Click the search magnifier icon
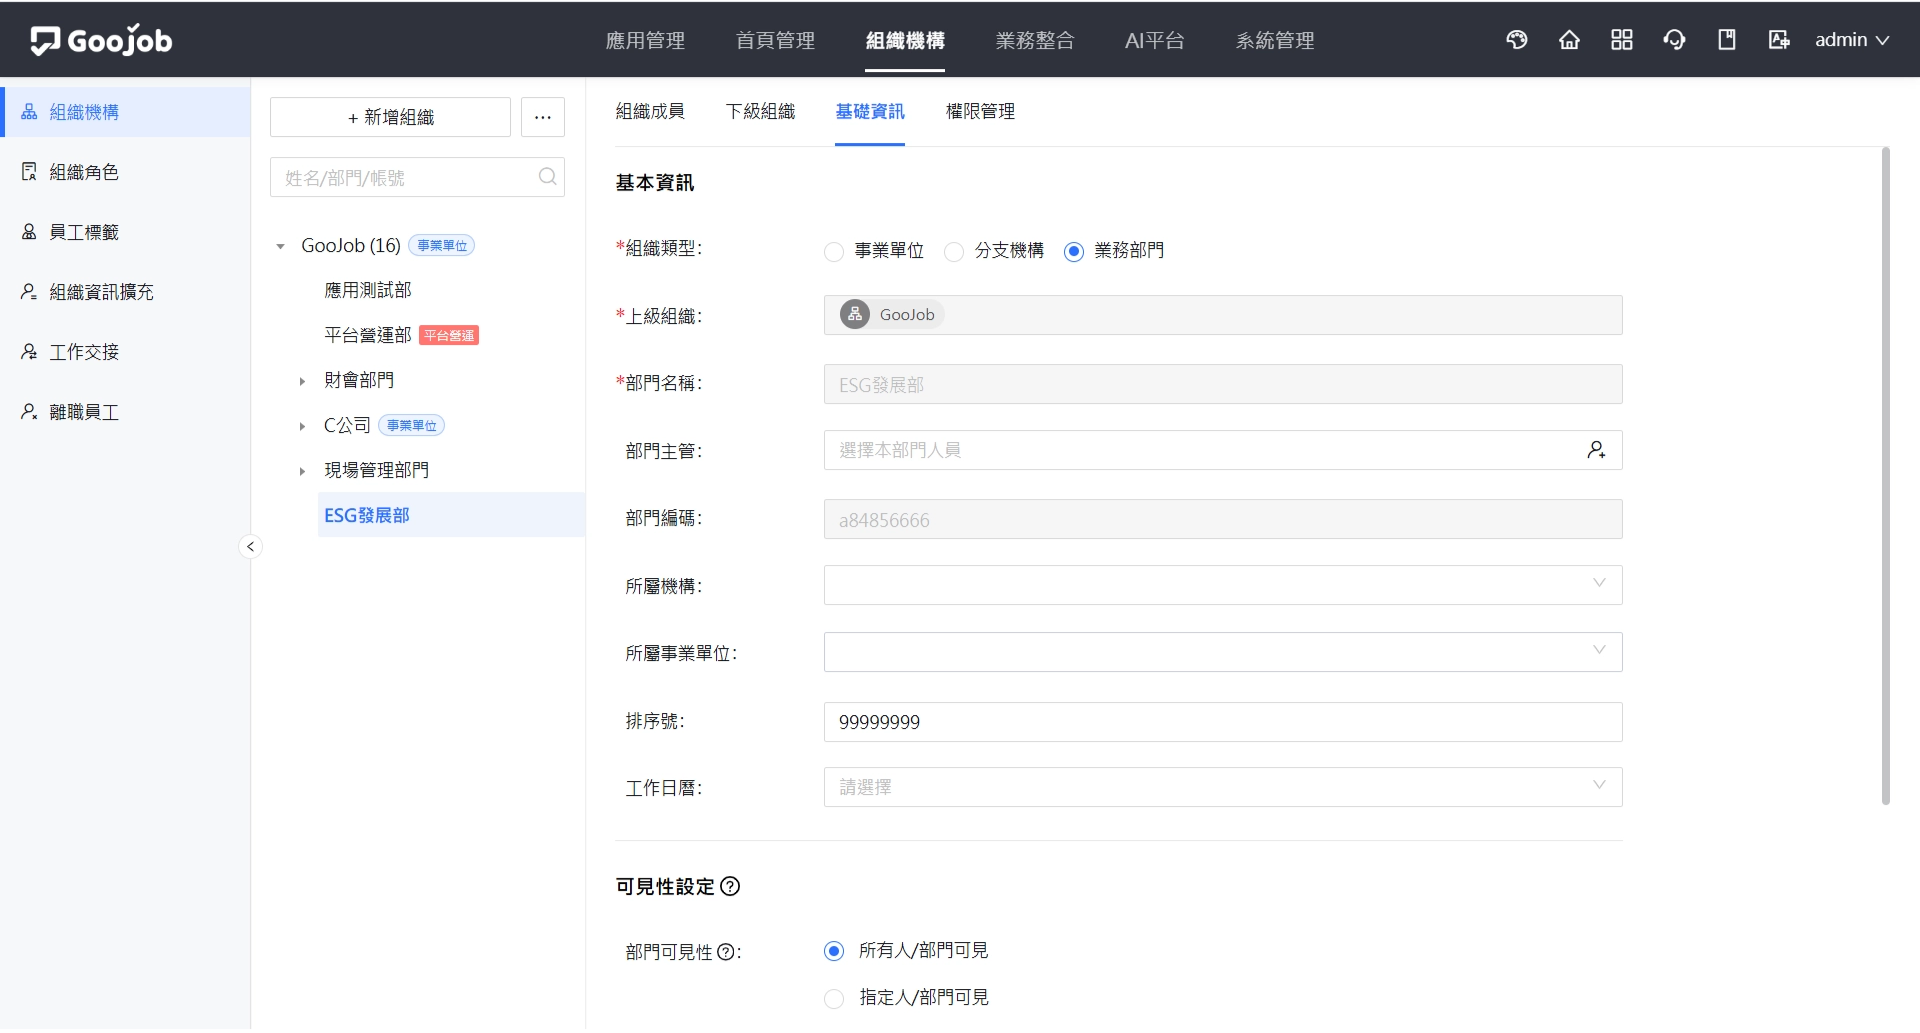 point(547,177)
